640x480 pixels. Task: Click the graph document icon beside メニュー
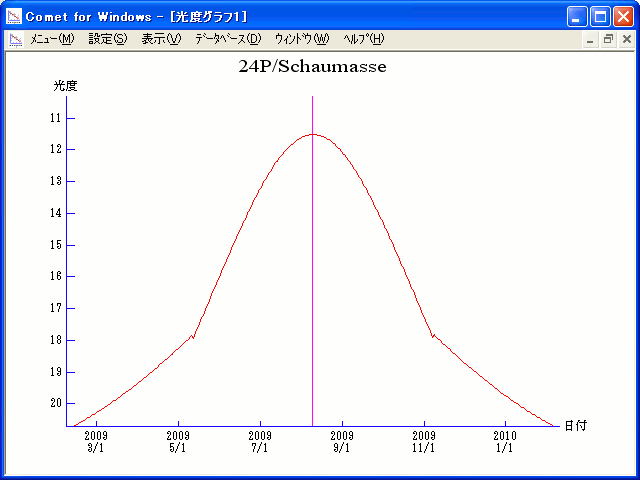(15, 39)
